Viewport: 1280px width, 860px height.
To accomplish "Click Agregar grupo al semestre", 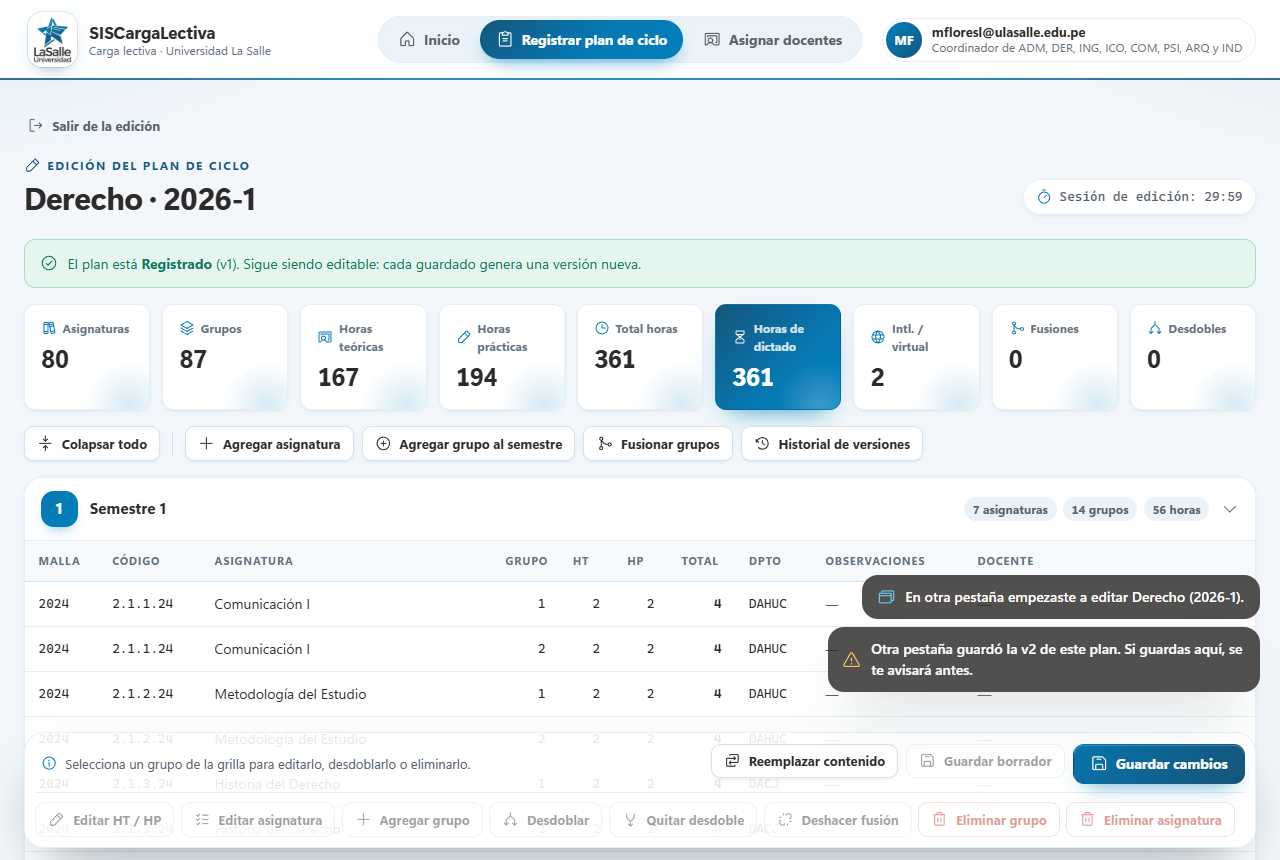I will click(x=468, y=444).
